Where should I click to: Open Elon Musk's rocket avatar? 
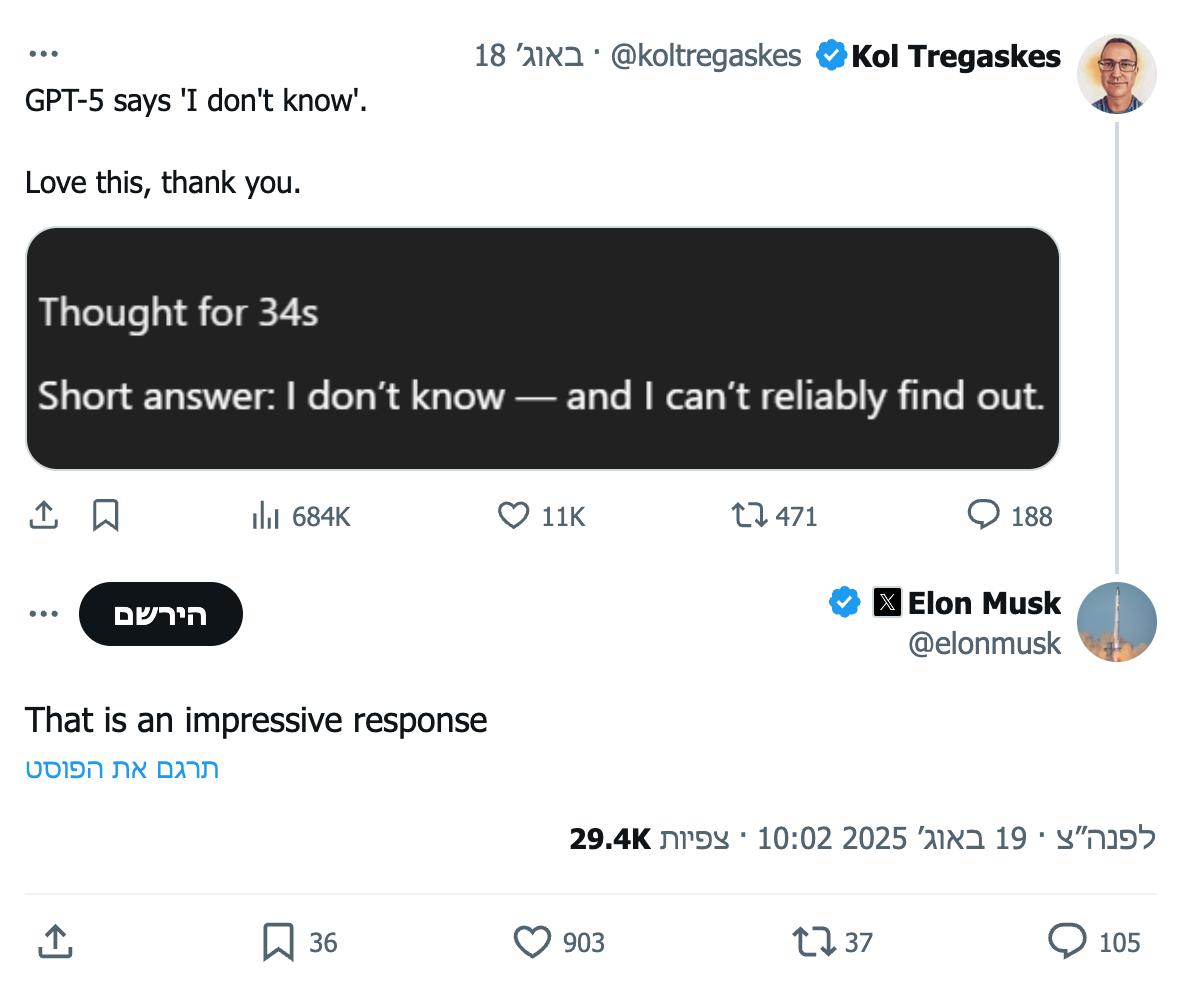1117,622
